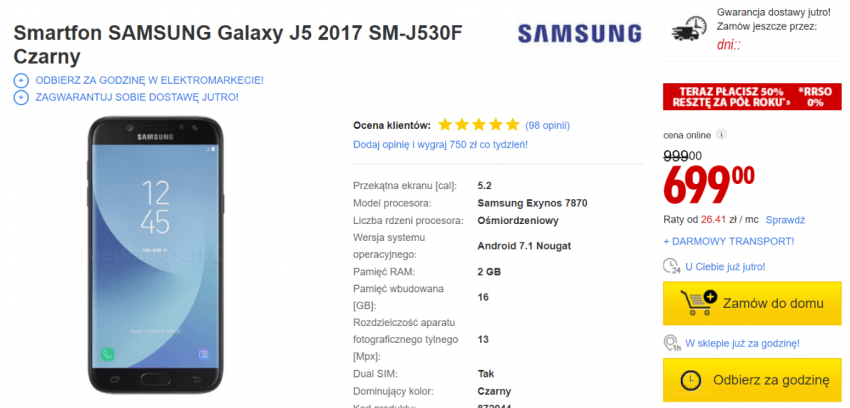The width and height of the screenshot is (850, 408).
Task: Open the 98 opinii reviews link
Action: [548, 126]
